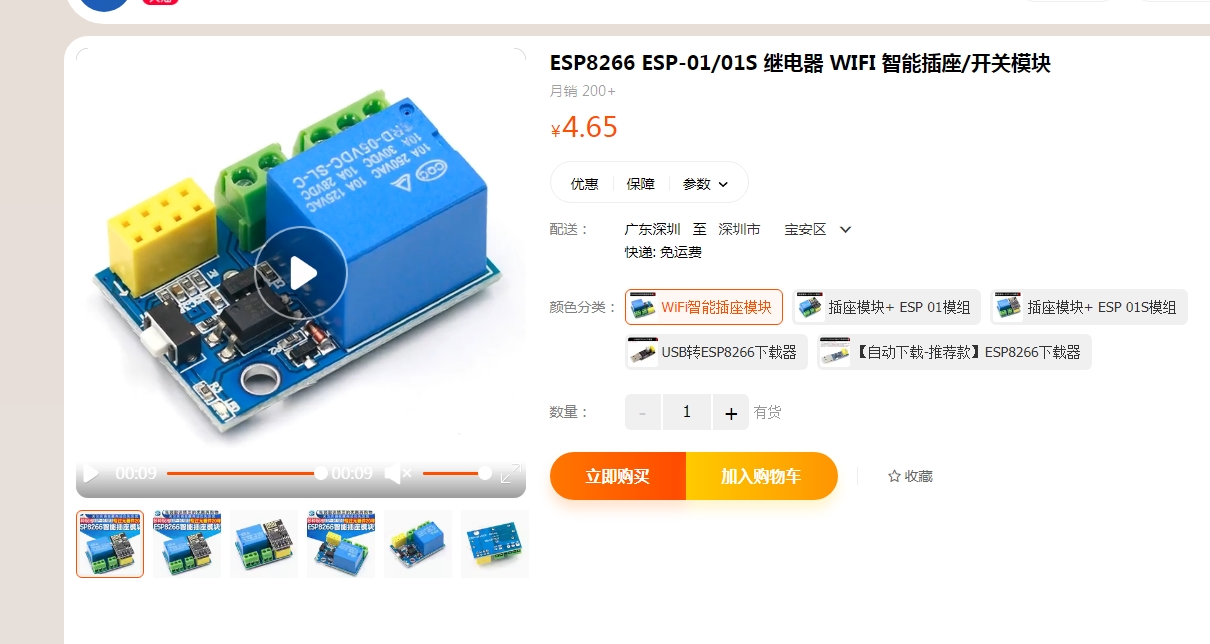
Task: View last thumbnail showing board underside
Action: pyautogui.click(x=494, y=544)
